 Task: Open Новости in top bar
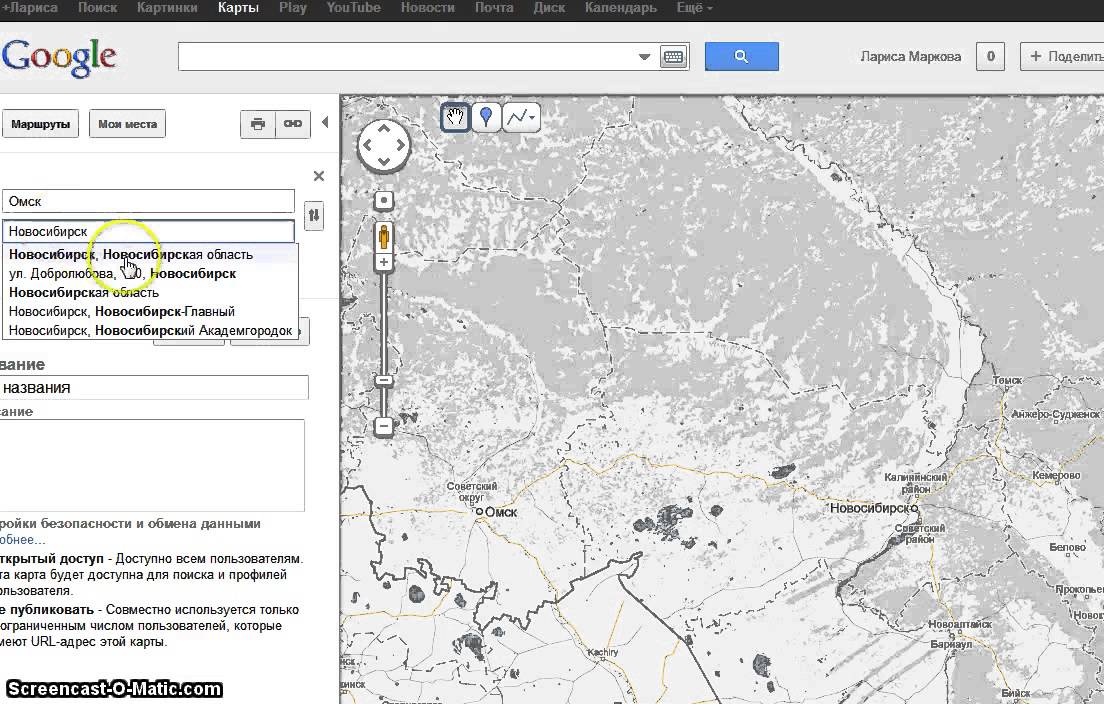tap(427, 8)
